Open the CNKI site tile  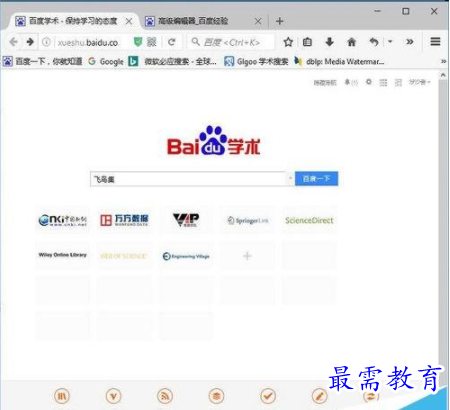[62, 220]
